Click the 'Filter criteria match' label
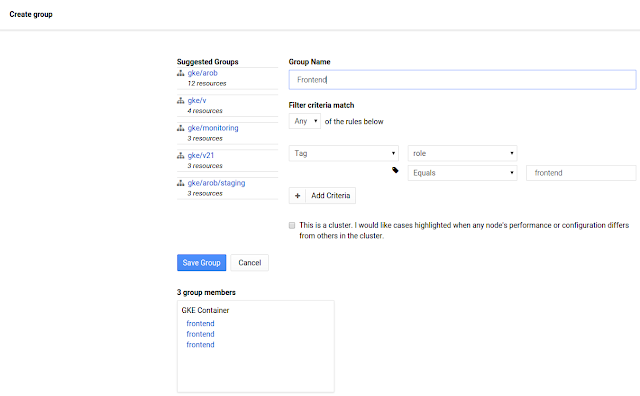 [x=321, y=105]
